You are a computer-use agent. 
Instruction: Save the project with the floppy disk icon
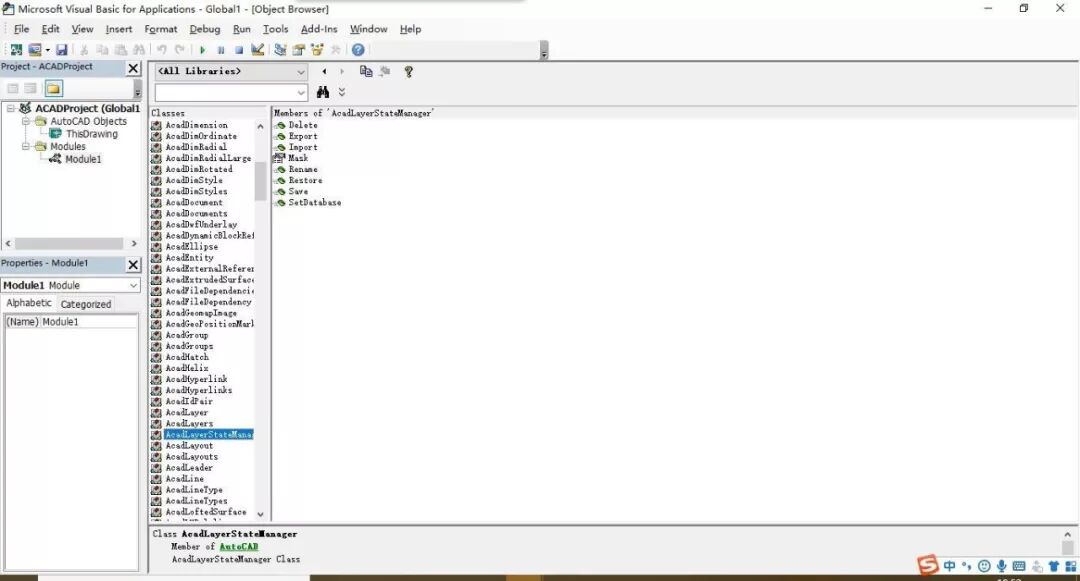tap(62, 50)
